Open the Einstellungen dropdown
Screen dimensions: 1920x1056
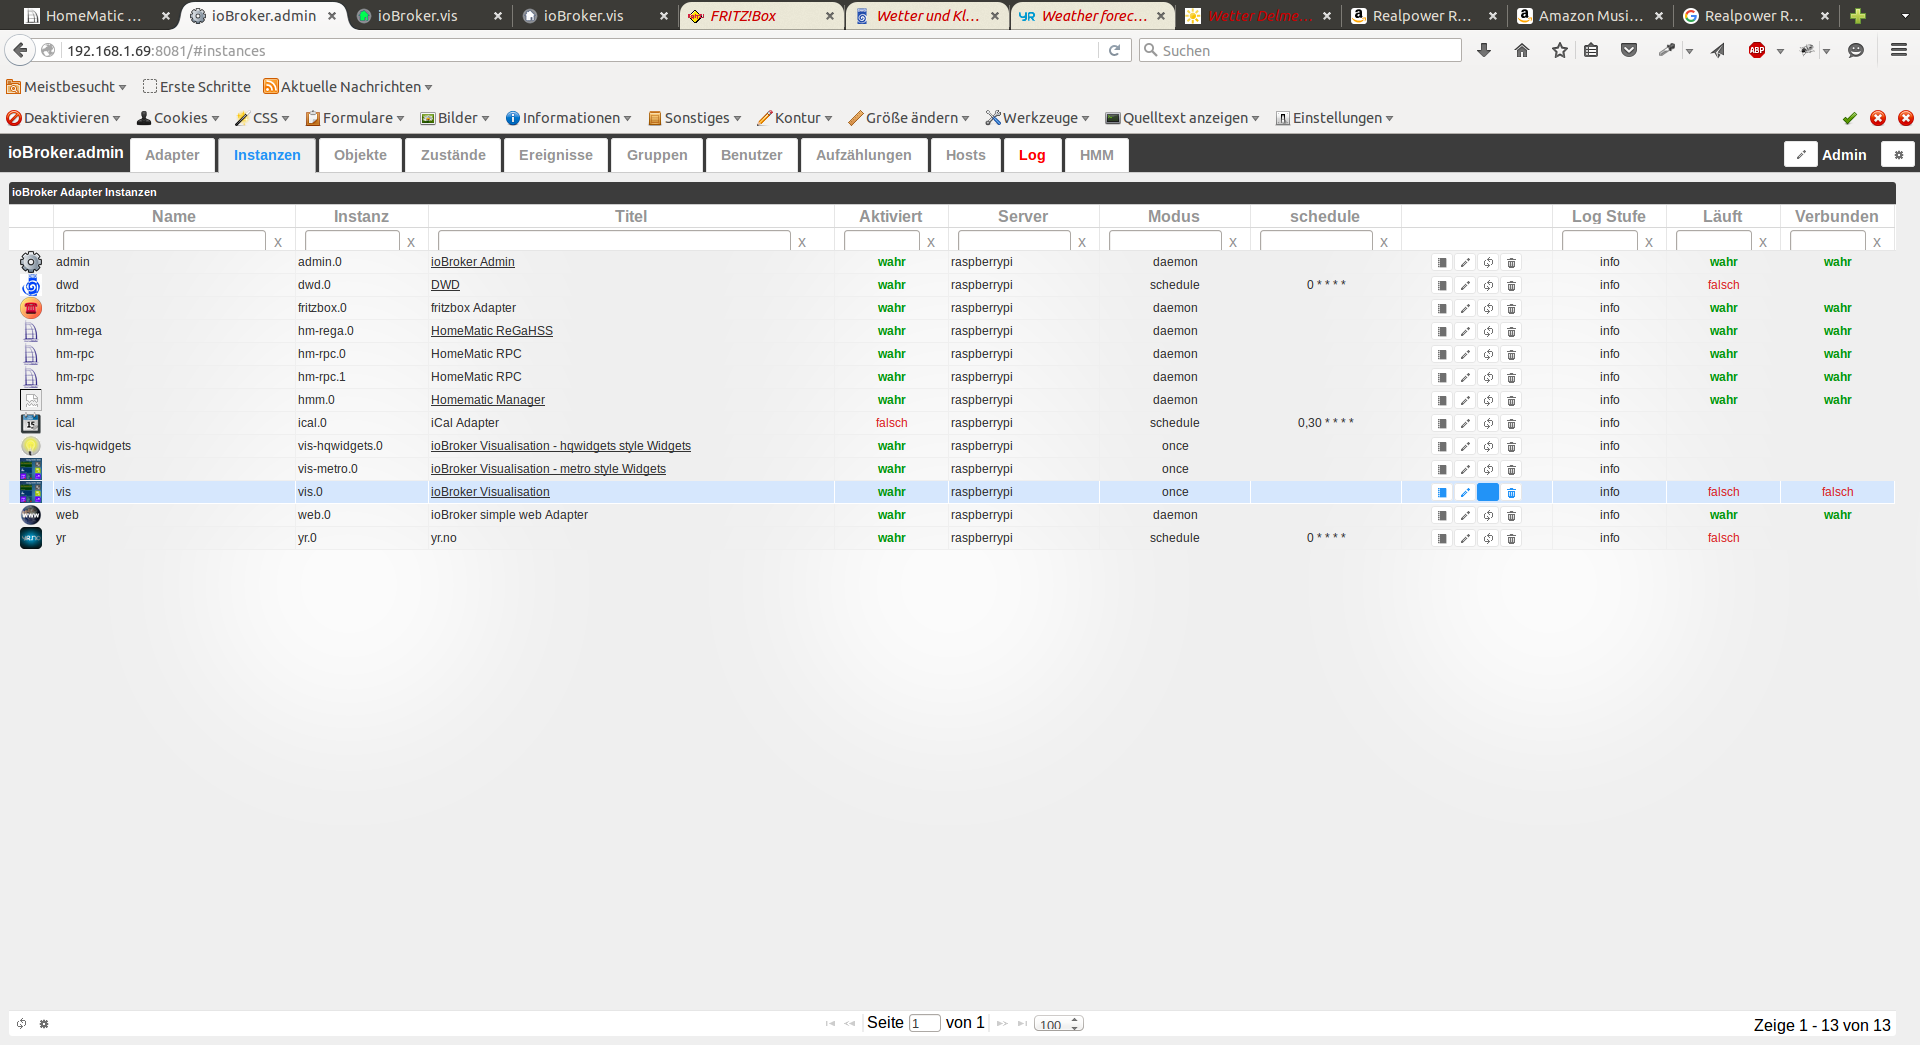click(1335, 118)
